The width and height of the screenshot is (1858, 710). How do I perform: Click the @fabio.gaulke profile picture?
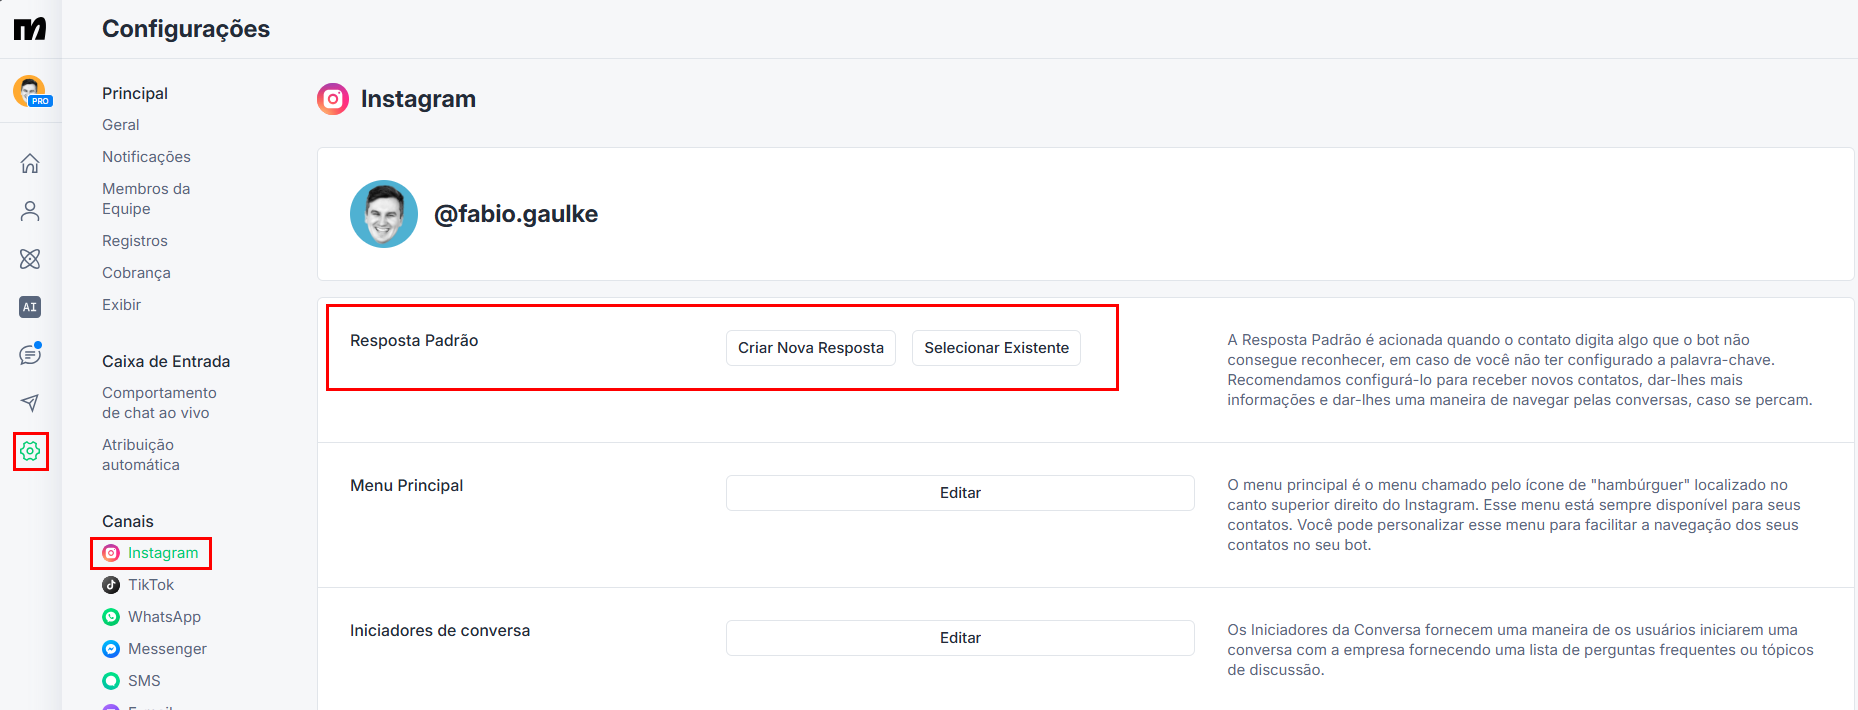click(x=384, y=214)
